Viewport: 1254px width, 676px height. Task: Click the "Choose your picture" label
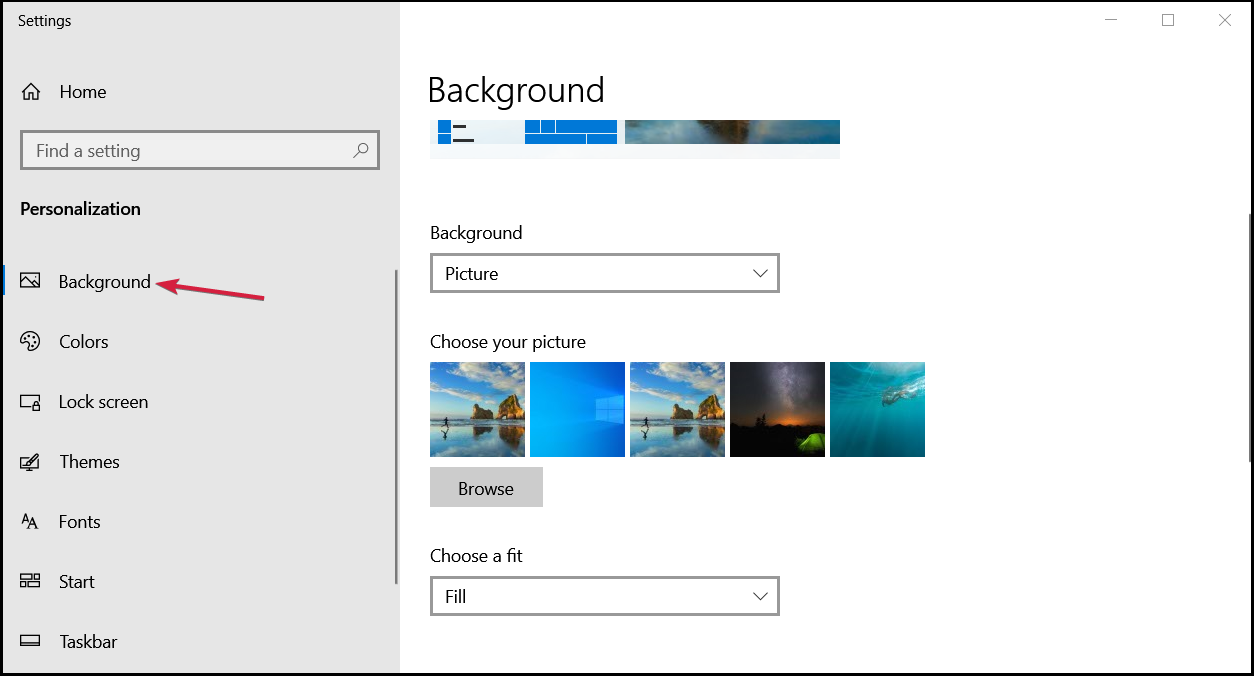click(508, 342)
